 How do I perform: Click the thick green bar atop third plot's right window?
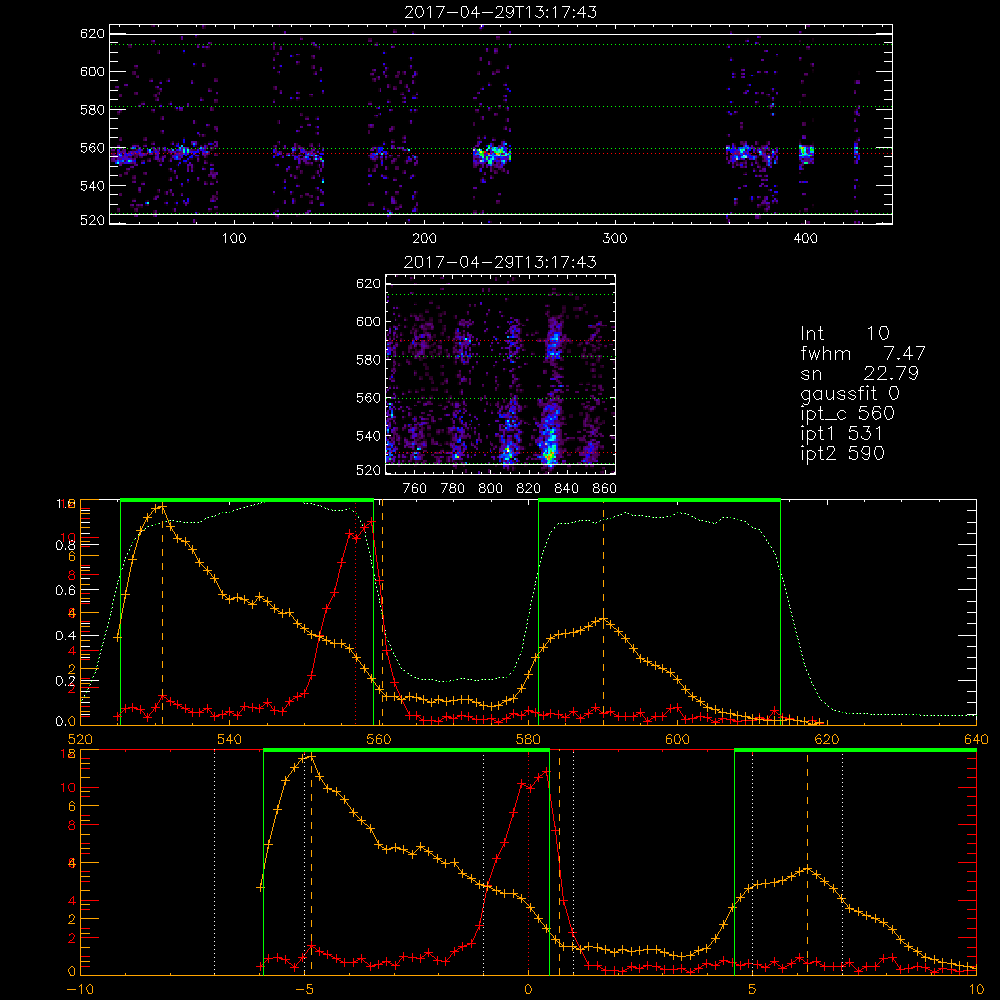click(x=659, y=500)
